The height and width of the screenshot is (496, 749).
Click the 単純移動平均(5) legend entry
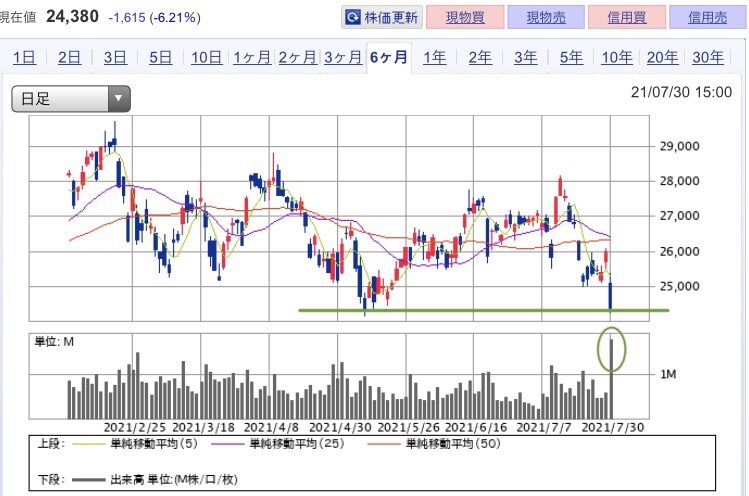pos(135,444)
